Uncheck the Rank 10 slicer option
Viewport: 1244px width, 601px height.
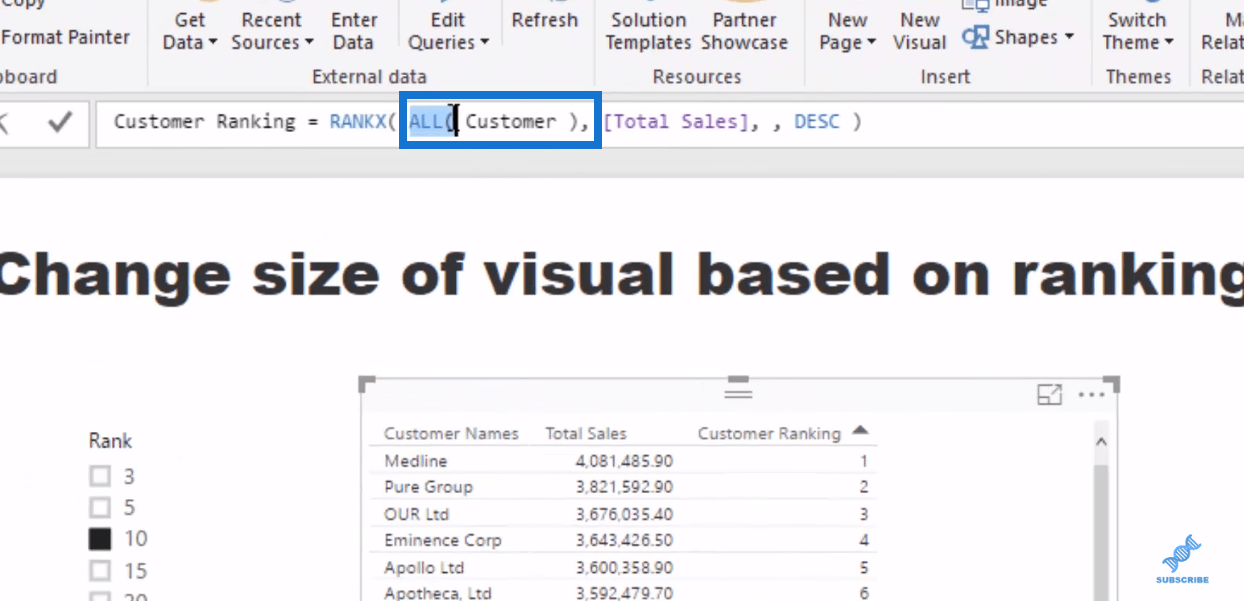(100, 539)
